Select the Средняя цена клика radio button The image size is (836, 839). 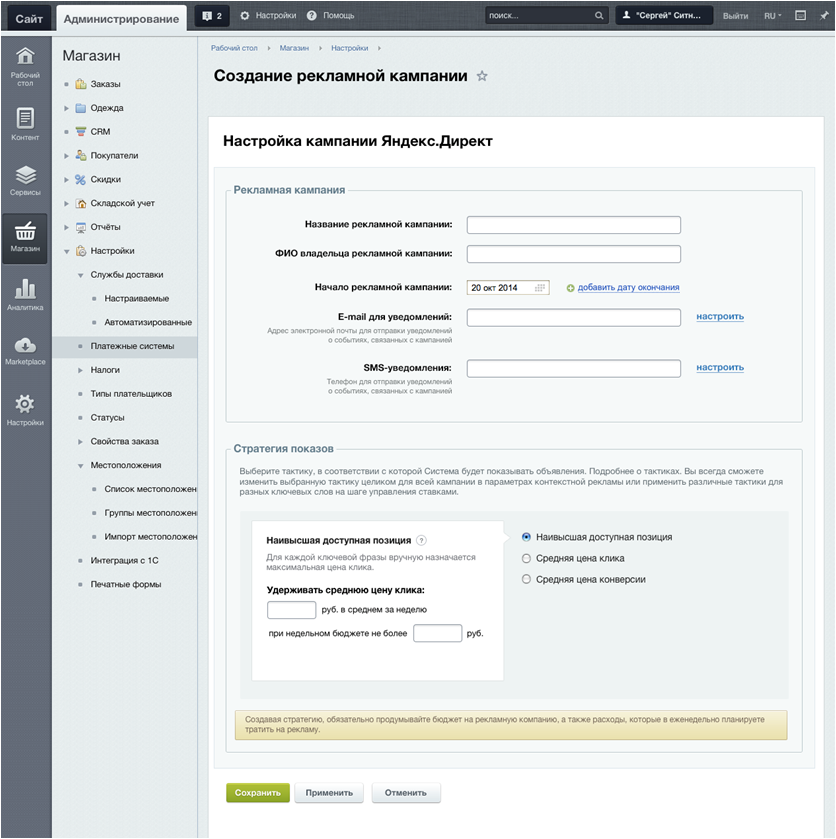coord(526,558)
